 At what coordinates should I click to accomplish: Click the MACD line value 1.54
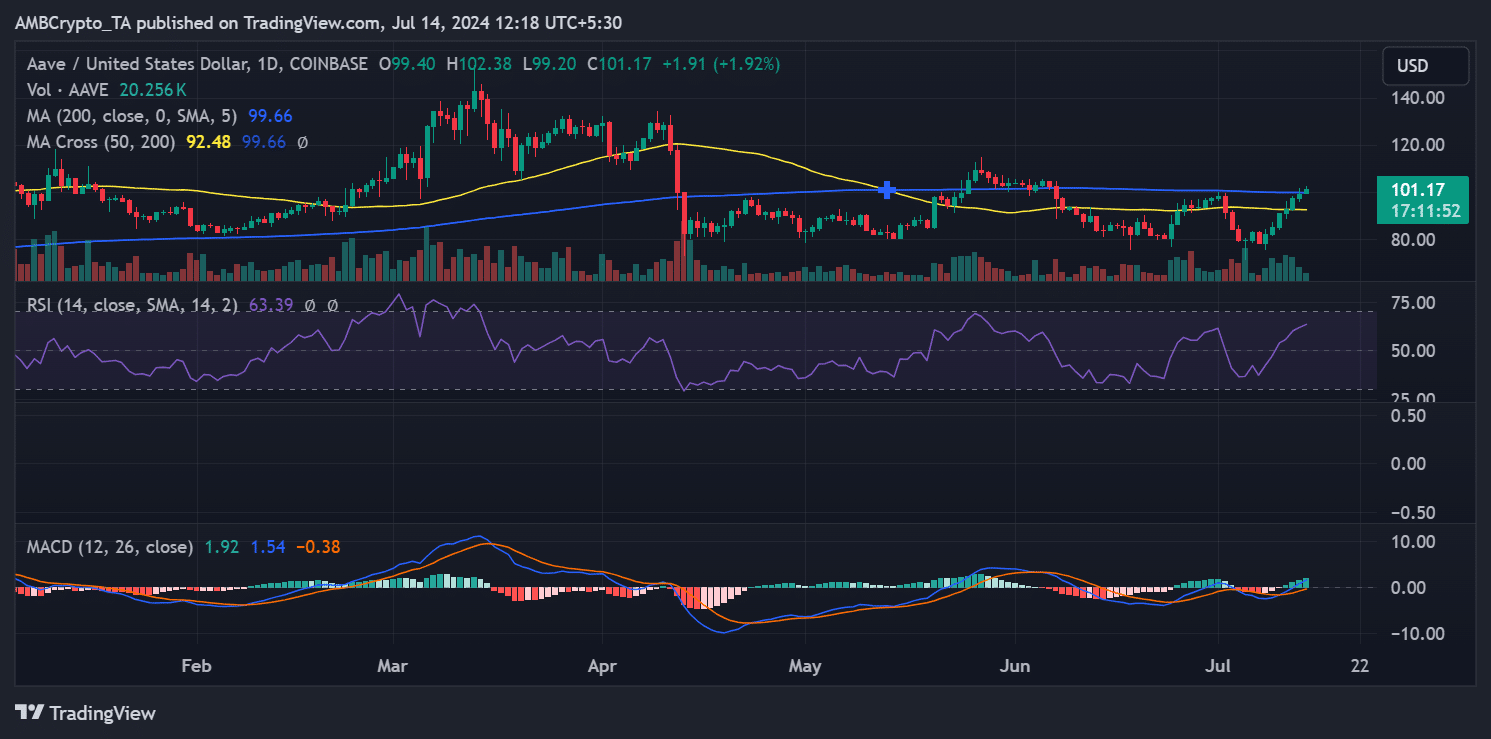coord(268,547)
